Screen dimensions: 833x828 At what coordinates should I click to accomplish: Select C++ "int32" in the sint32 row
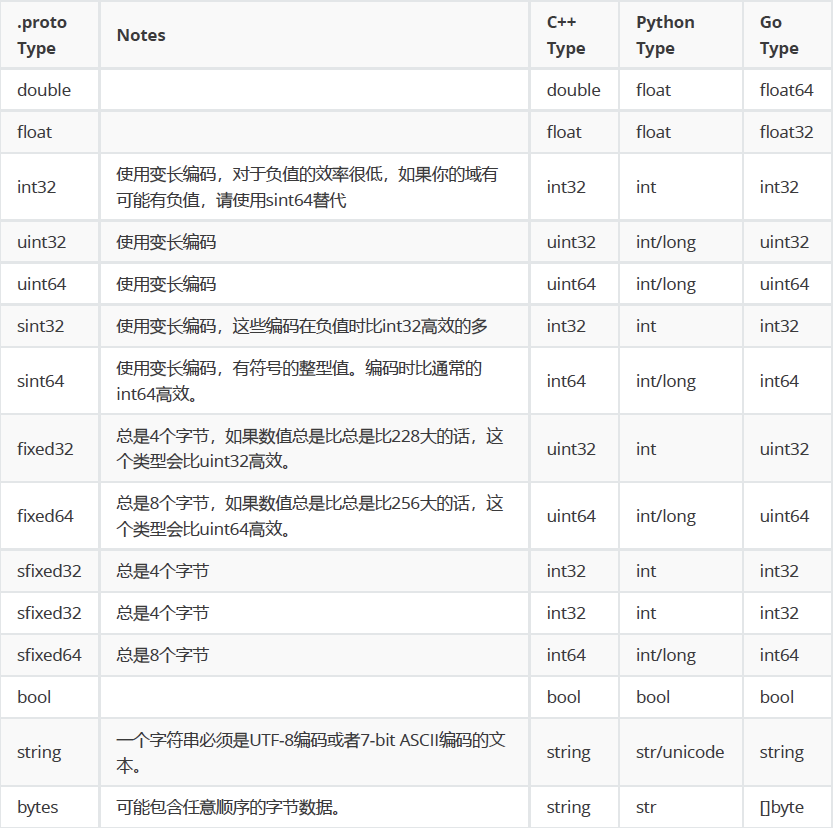(x=566, y=326)
